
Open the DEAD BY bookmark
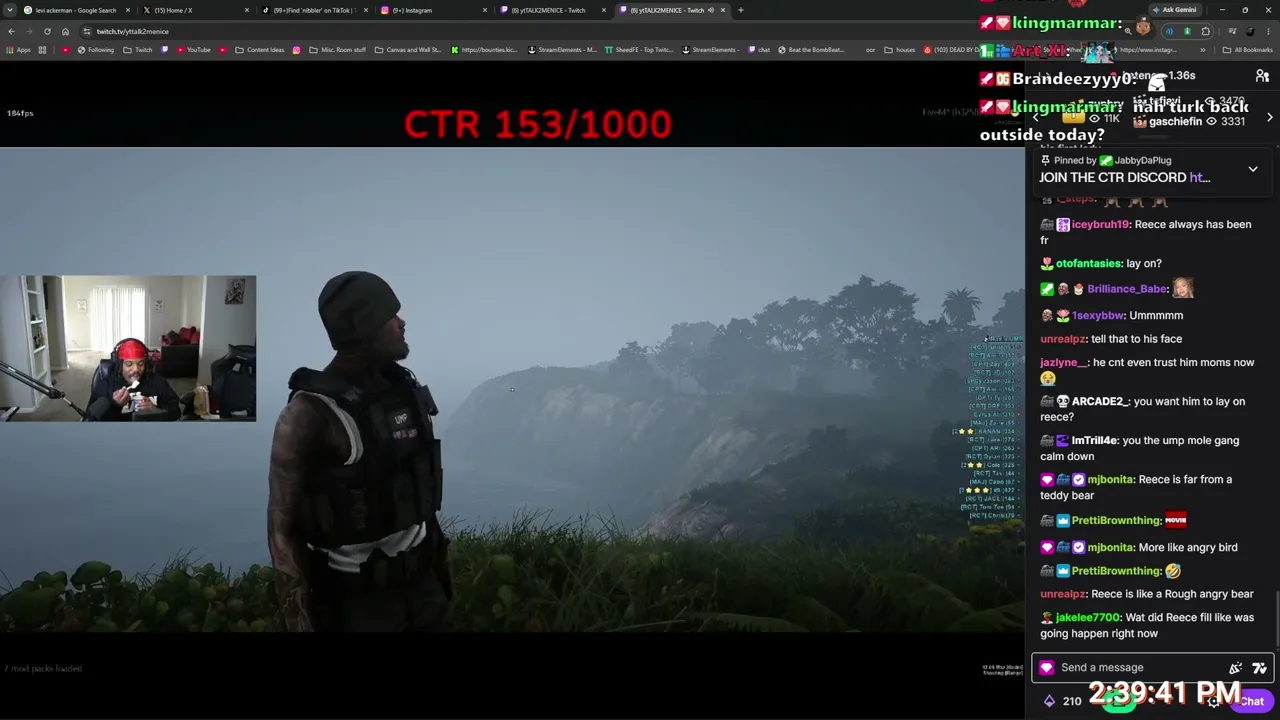click(x=951, y=50)
